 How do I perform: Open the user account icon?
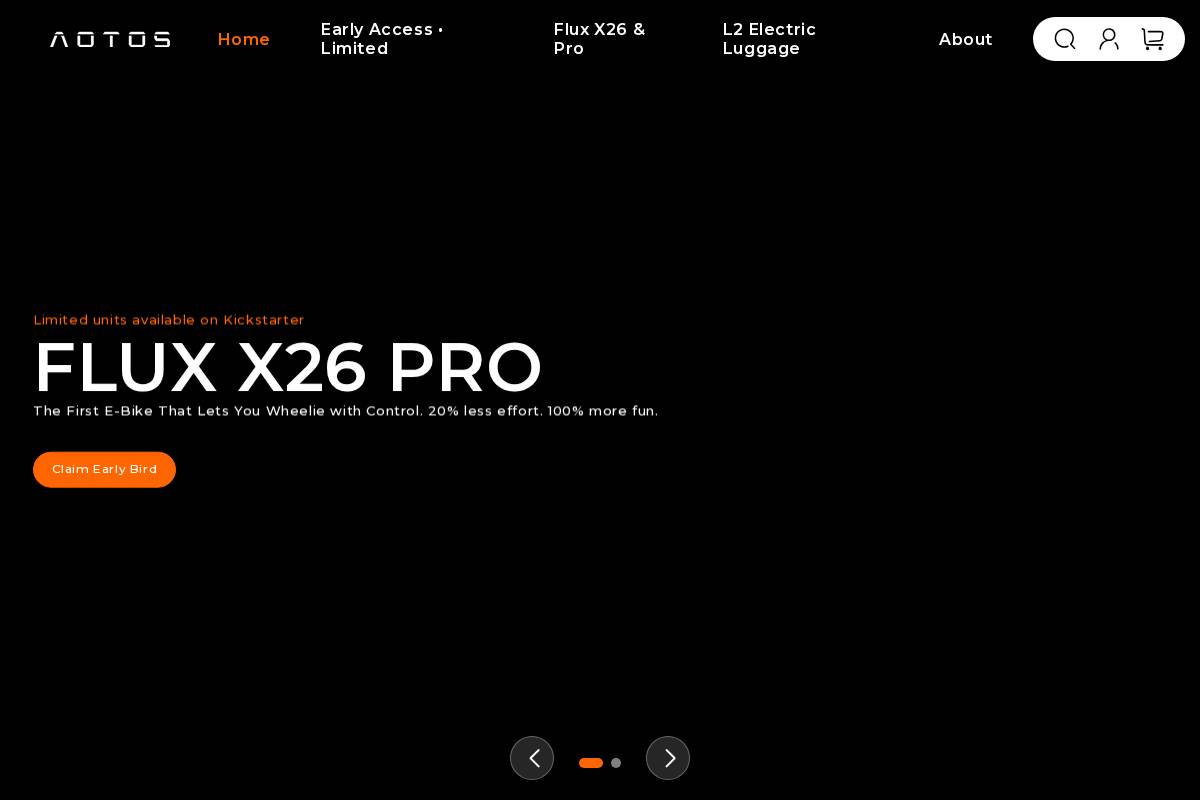click(x=1109, y=39)
